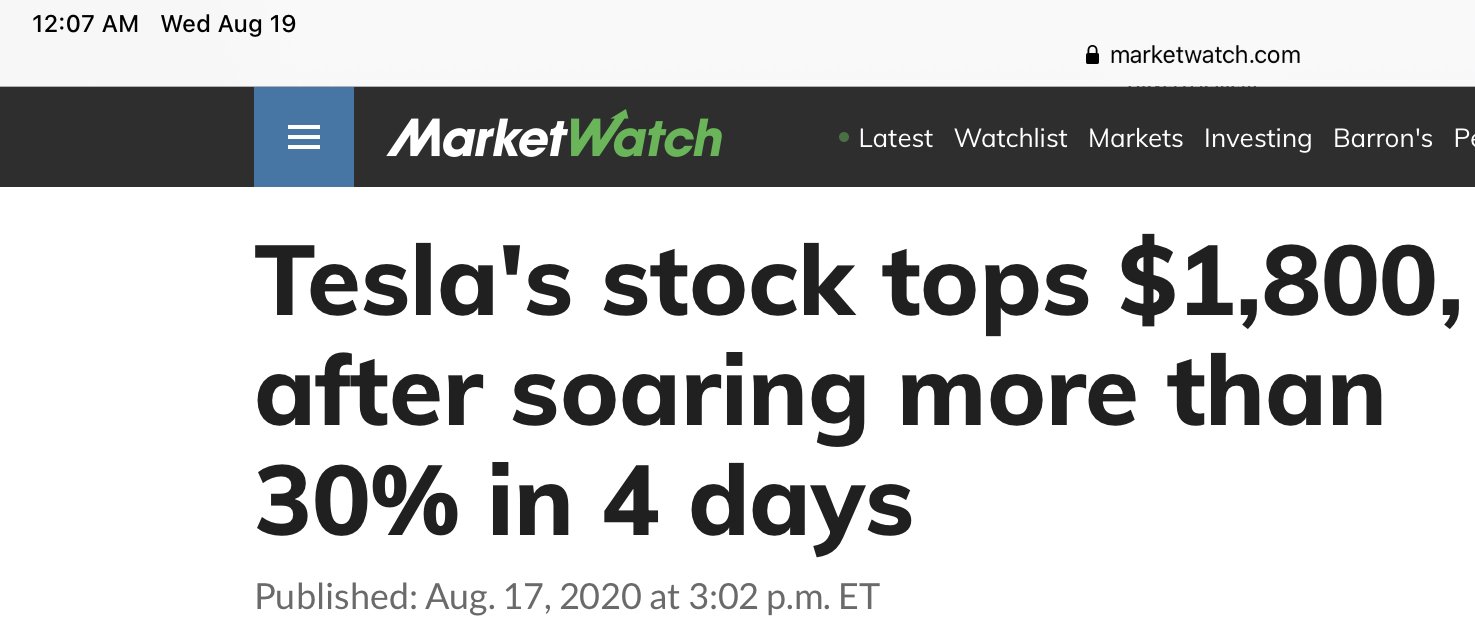The width and height of the screenshot is (1475, 628).
Task: Open the Markets nav item
Action: point(1135,138)
